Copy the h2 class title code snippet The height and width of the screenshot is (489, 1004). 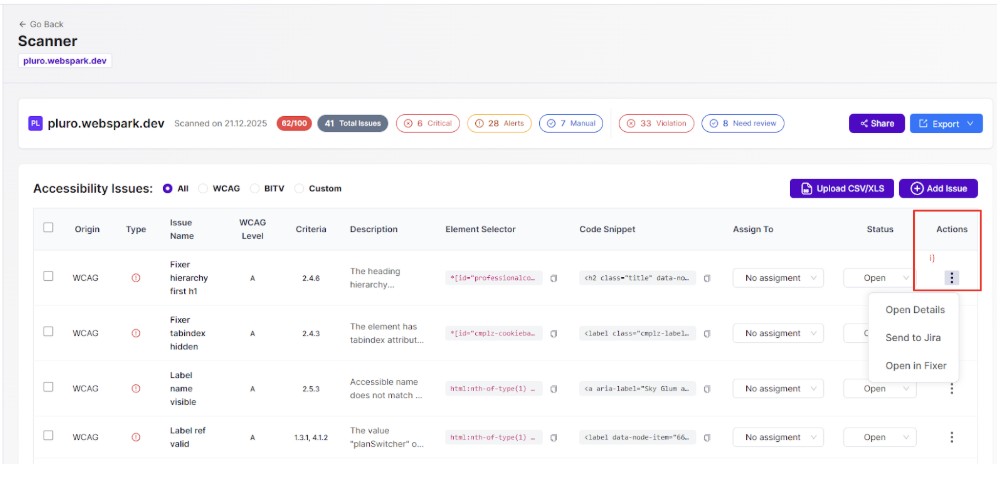click(x=707, y=278)
